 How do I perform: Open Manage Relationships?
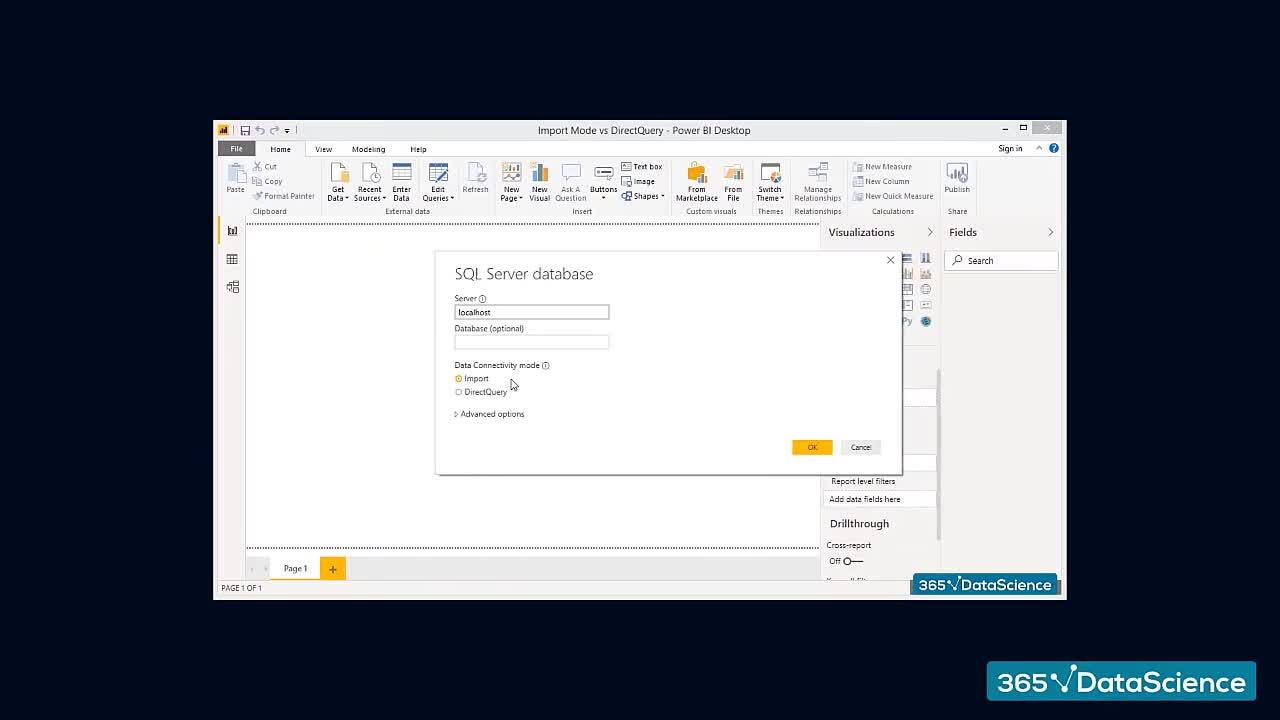click(818, 182)
